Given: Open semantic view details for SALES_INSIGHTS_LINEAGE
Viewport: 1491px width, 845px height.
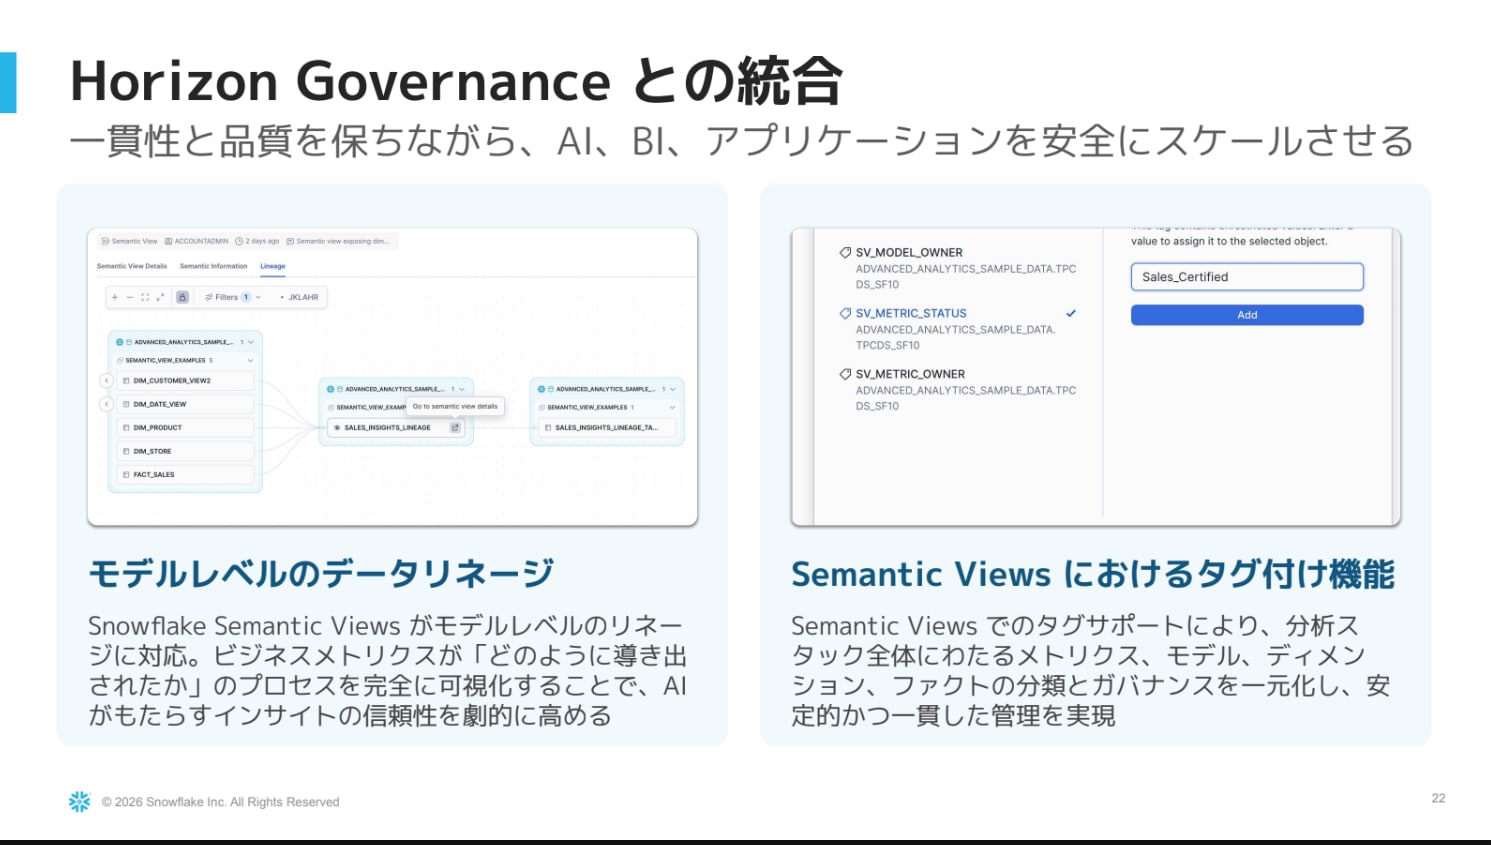Looking at the screenshot, I should (456, 428).
